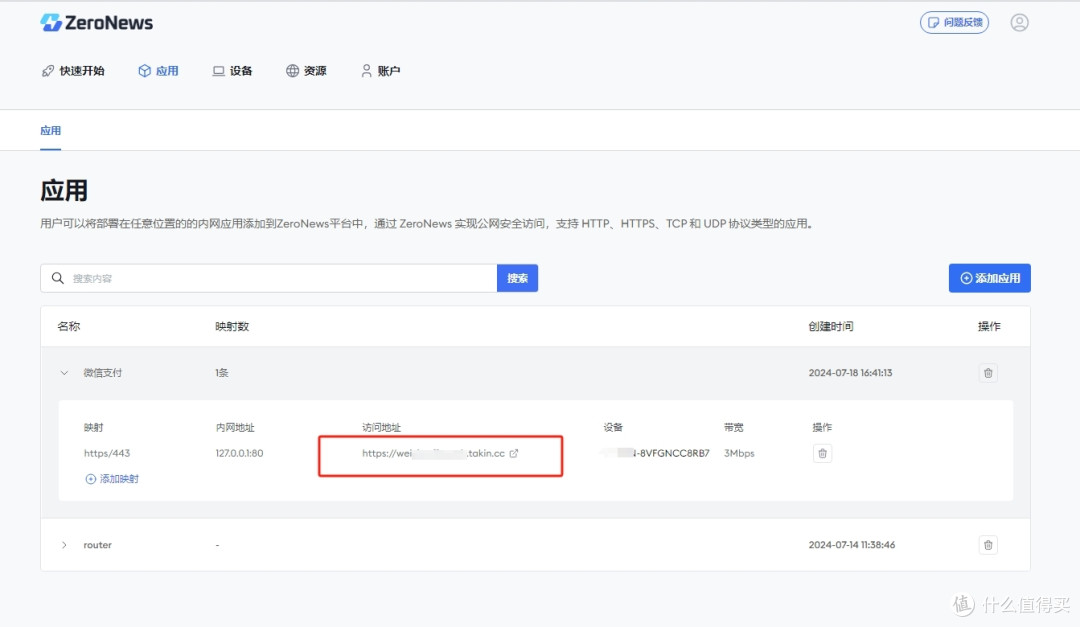Click the 访问地址 column label
The image size is (1080, 627).
(382, 428)
